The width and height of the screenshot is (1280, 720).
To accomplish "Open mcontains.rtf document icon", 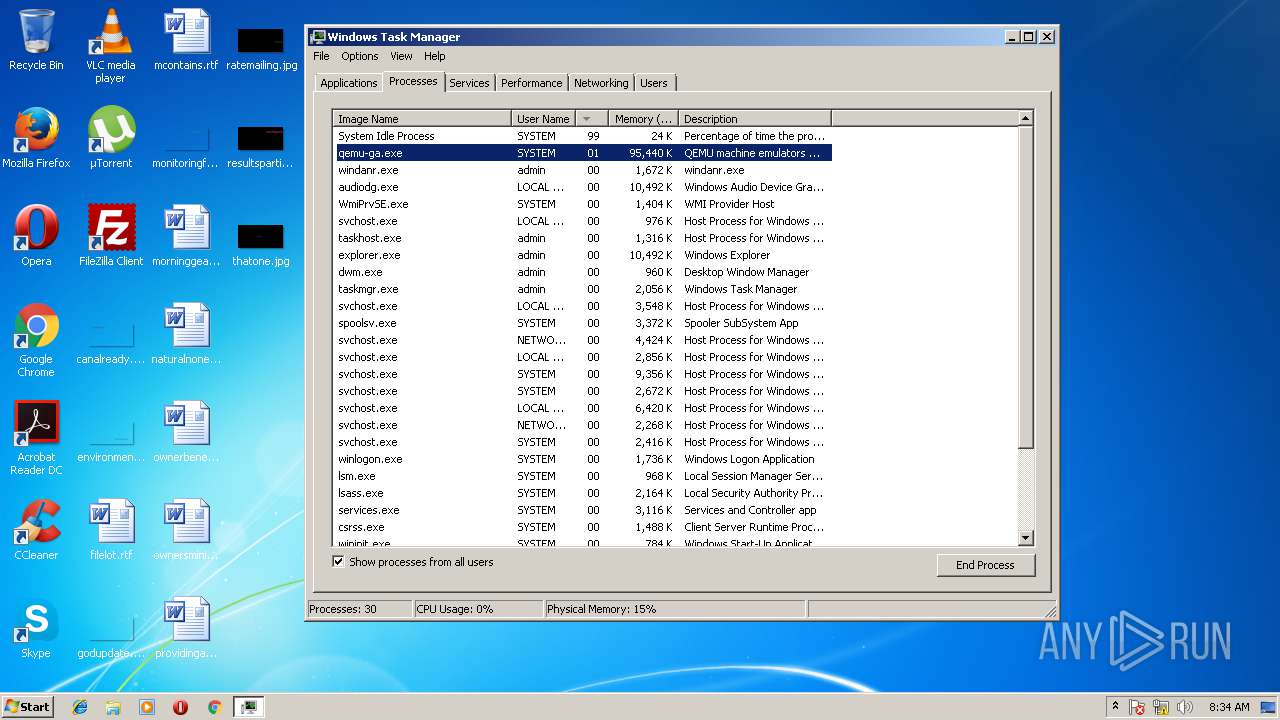I will (186, 40).
